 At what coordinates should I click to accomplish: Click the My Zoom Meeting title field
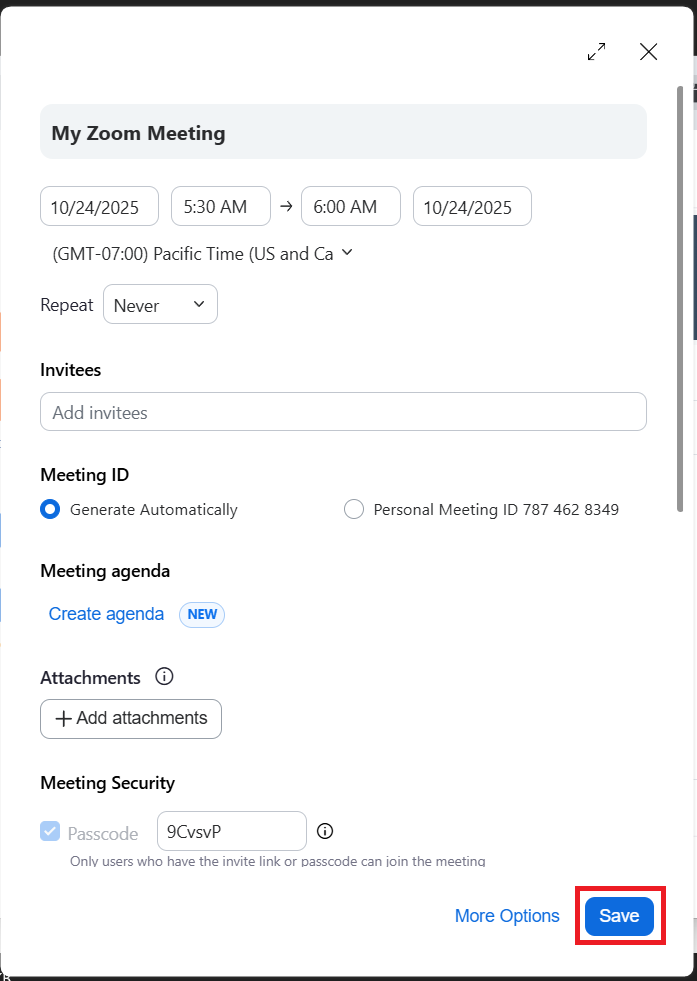pyautogui.click(x=343, y=133)
